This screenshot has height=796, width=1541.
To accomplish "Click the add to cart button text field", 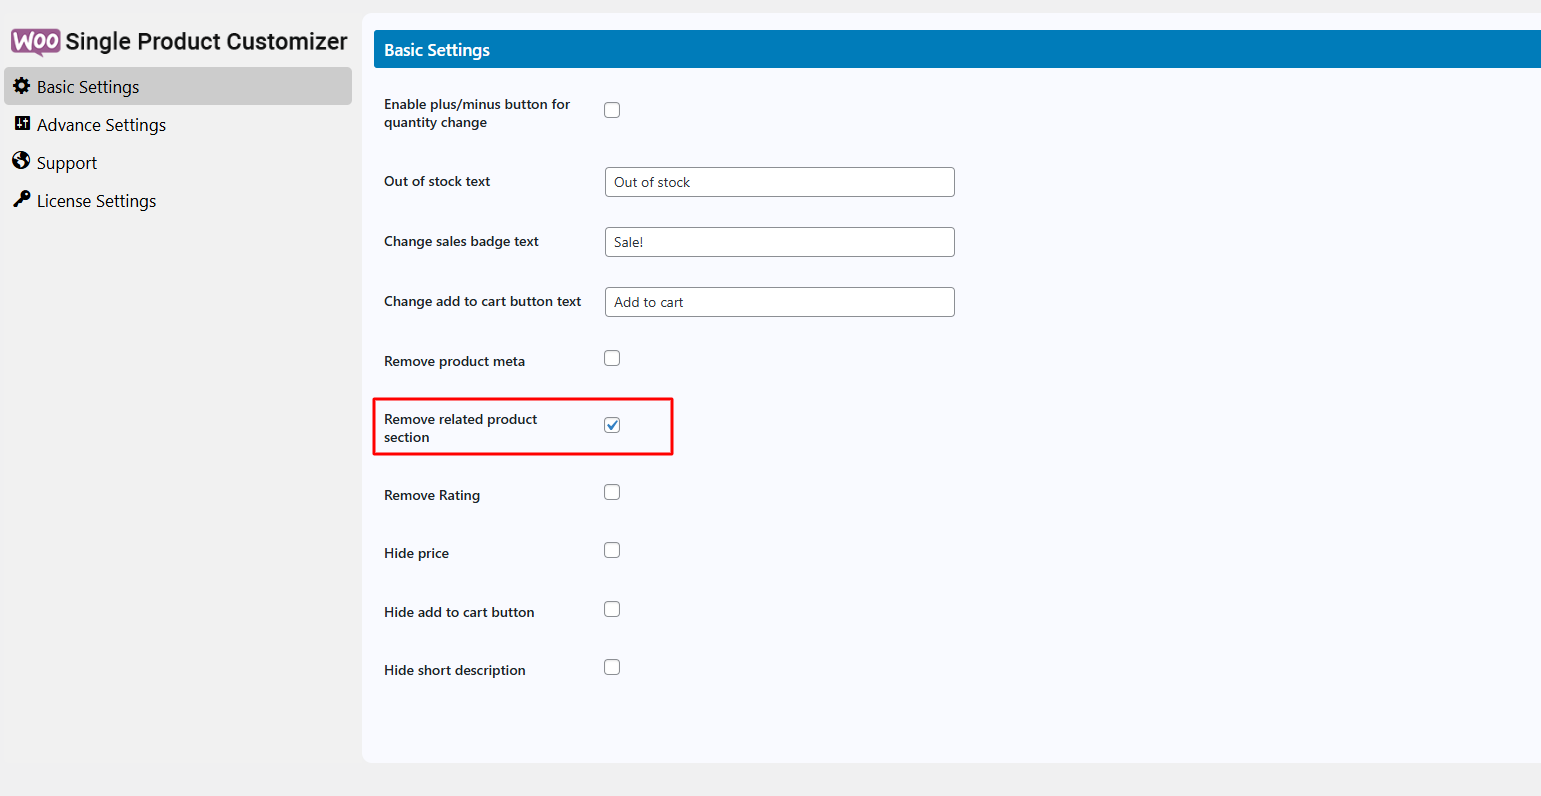I will (x=779, y=302).
